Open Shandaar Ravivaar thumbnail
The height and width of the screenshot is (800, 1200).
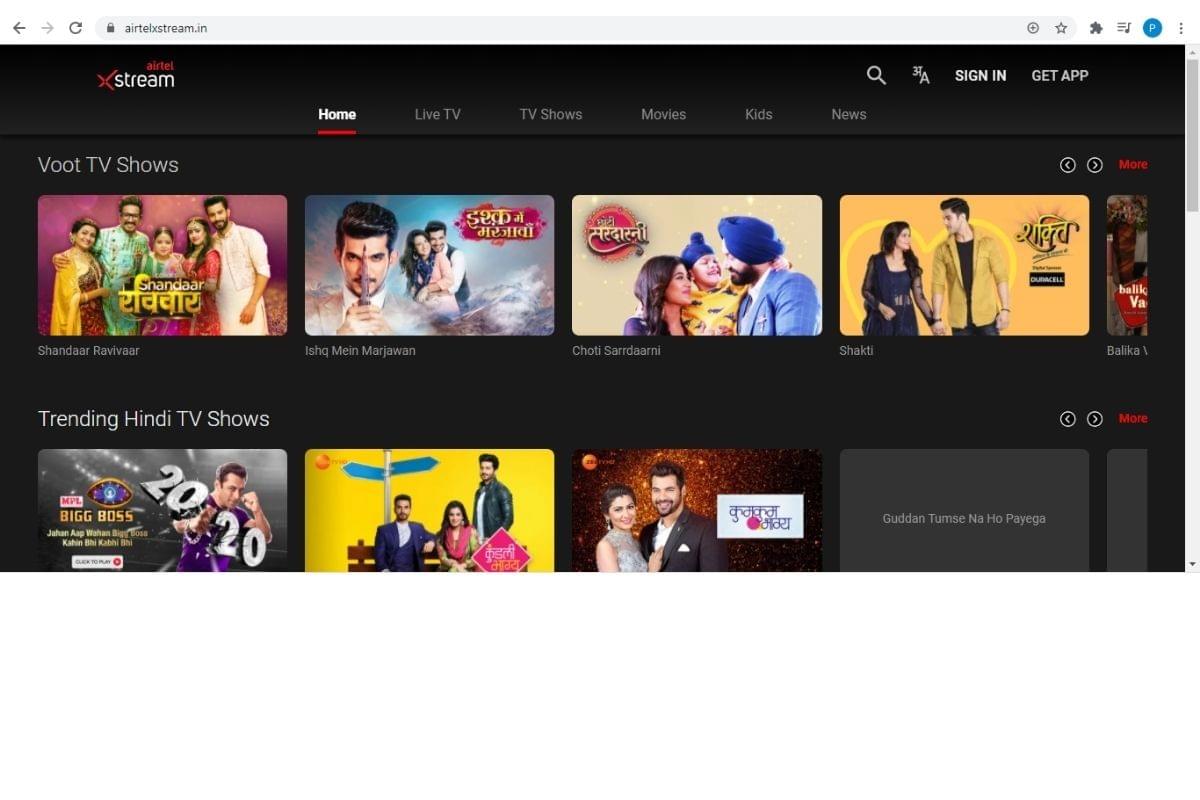pos(162,265)
